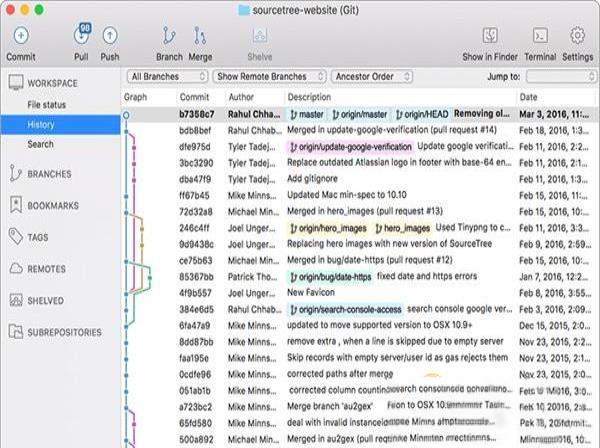Click the graph node of commit b7358c7

click(126, 115)
